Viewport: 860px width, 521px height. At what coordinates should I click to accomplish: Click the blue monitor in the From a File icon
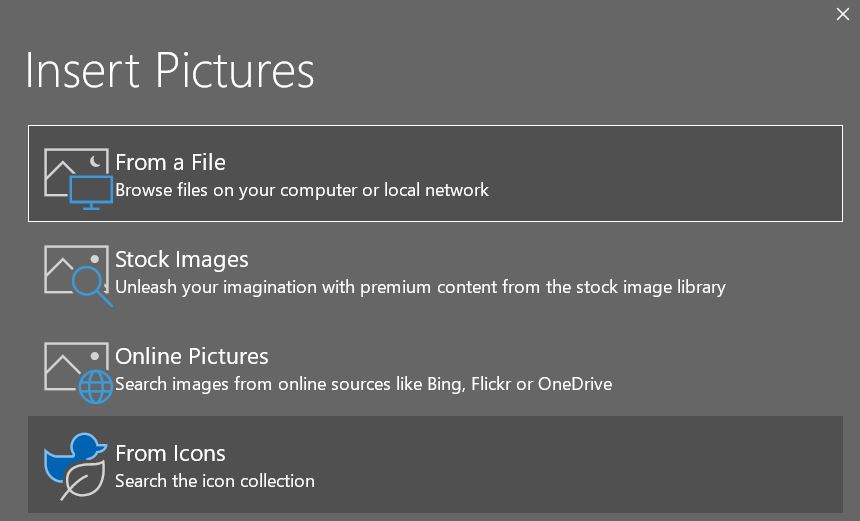coord(92,190)
